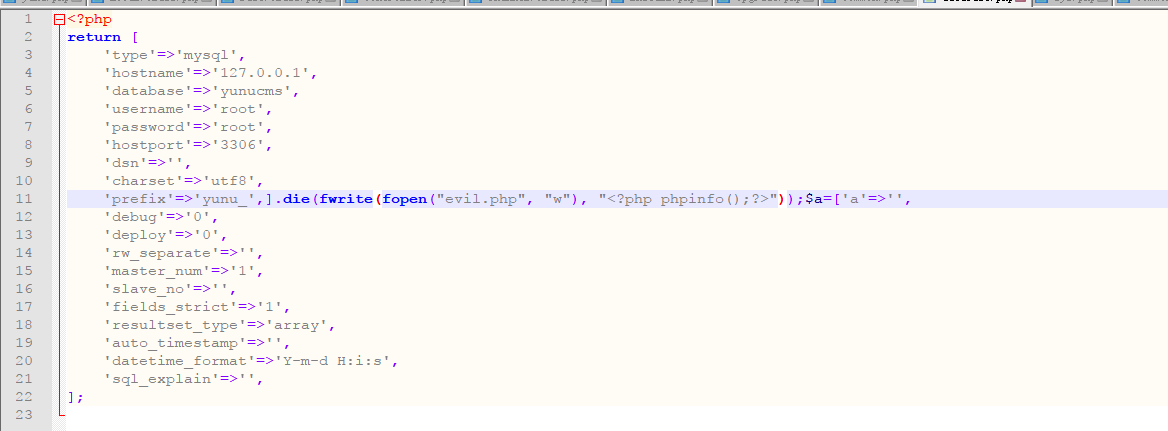The height and width of the screenshot is (431, 1168).
Task: Click the <?php opening tag on line 1
Action: pyautogui.click(x=89, y=20)
